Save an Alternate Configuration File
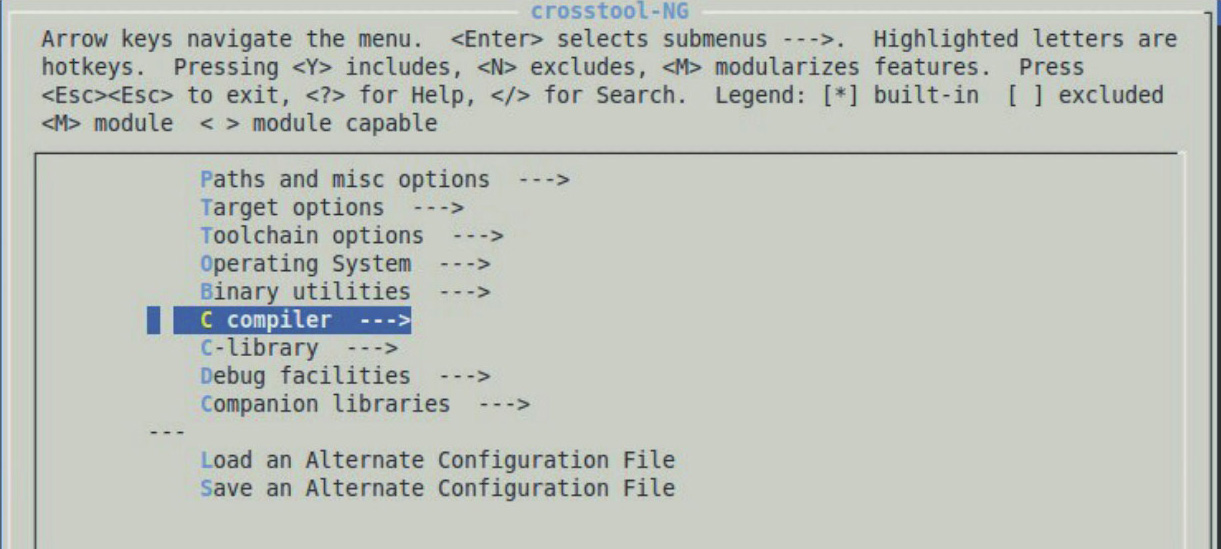 coord(438,489)
